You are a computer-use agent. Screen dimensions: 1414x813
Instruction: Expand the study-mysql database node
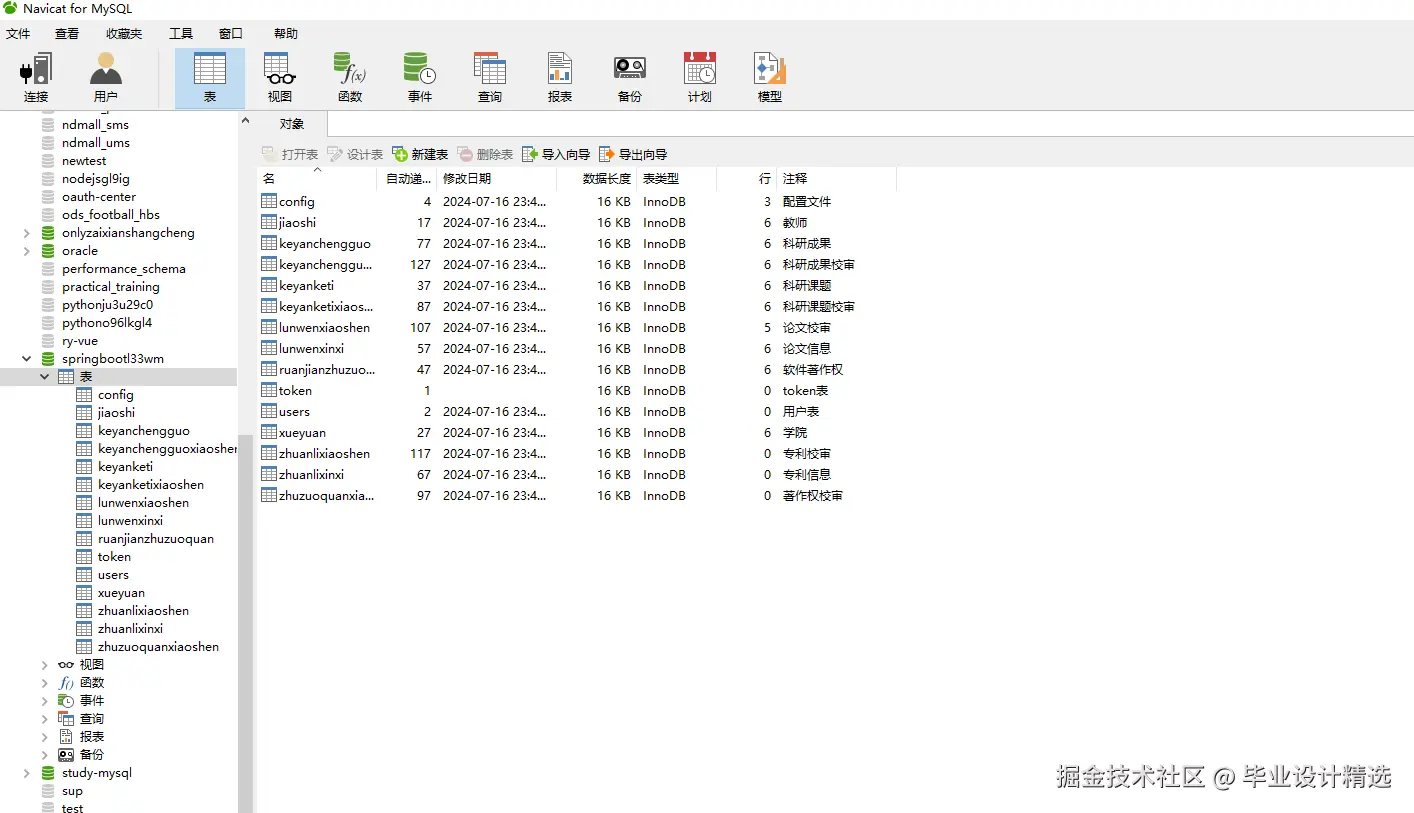click(x=27, y=773)
